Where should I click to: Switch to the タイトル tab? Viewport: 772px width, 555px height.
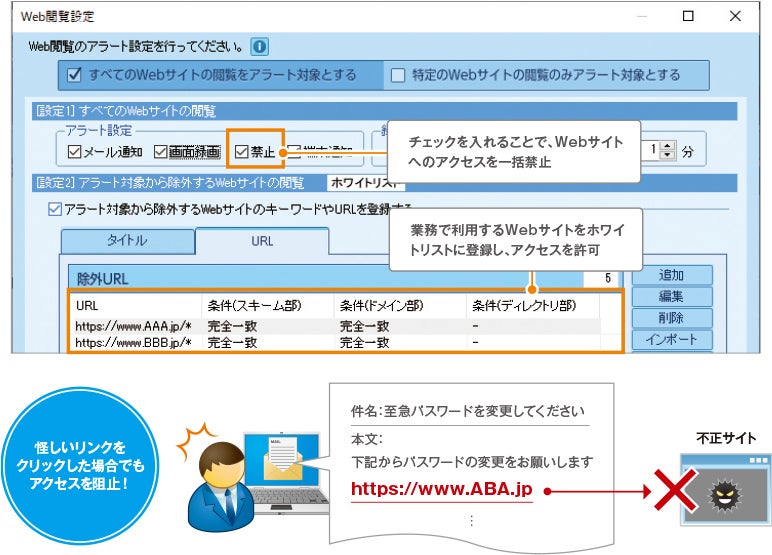127,241
